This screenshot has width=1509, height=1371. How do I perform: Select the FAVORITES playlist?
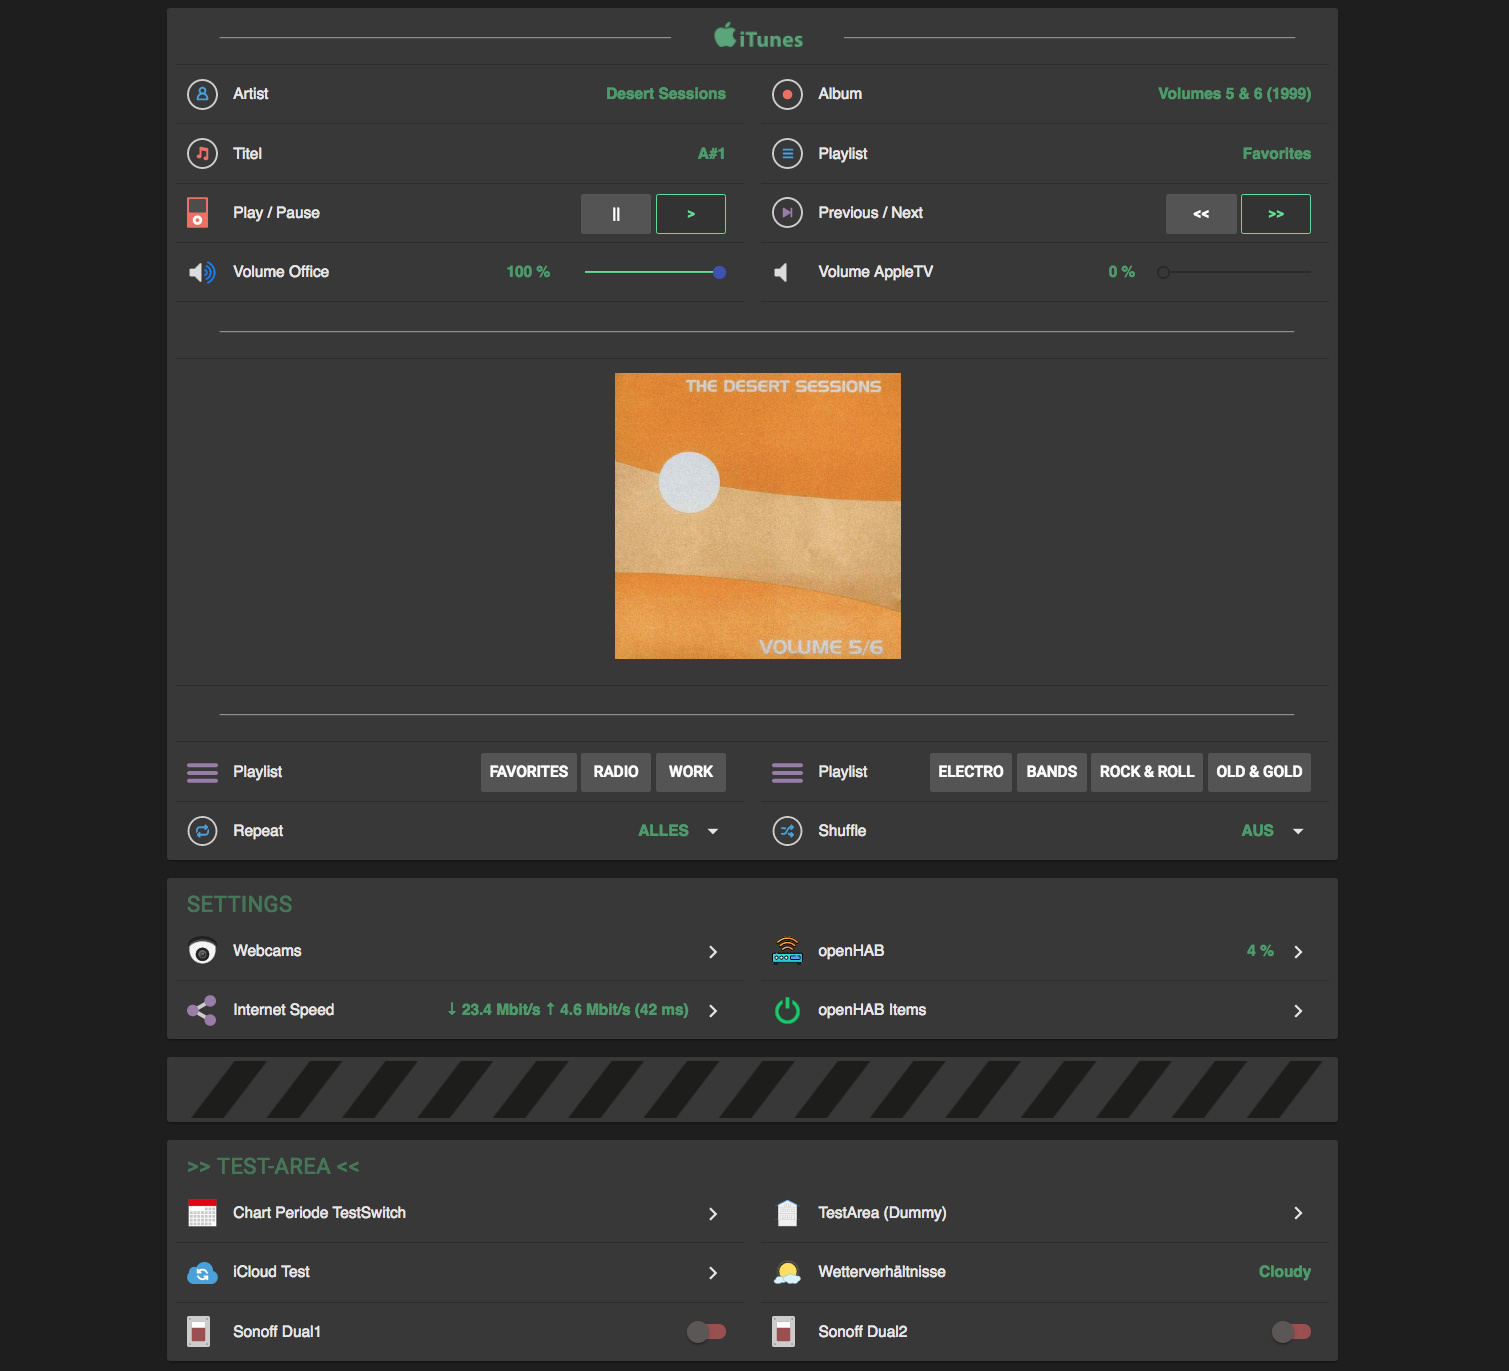coord(528,772)
